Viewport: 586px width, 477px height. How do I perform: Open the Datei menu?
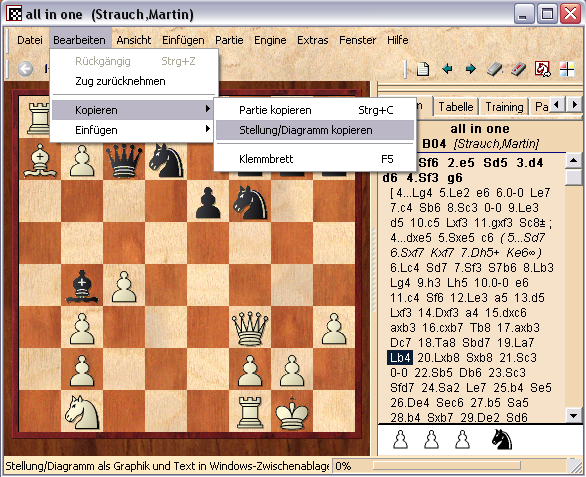click(x=30, y=40)
